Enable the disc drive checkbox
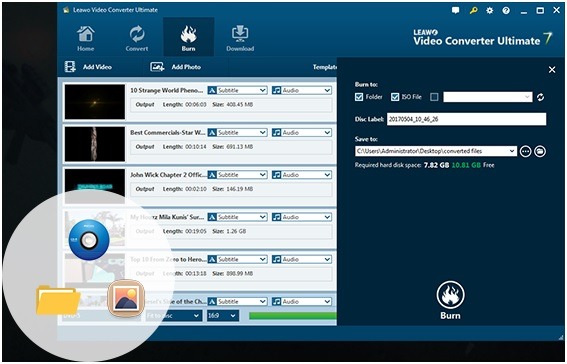The height and width of the screenshot is (364, 567). coord(434,97)
